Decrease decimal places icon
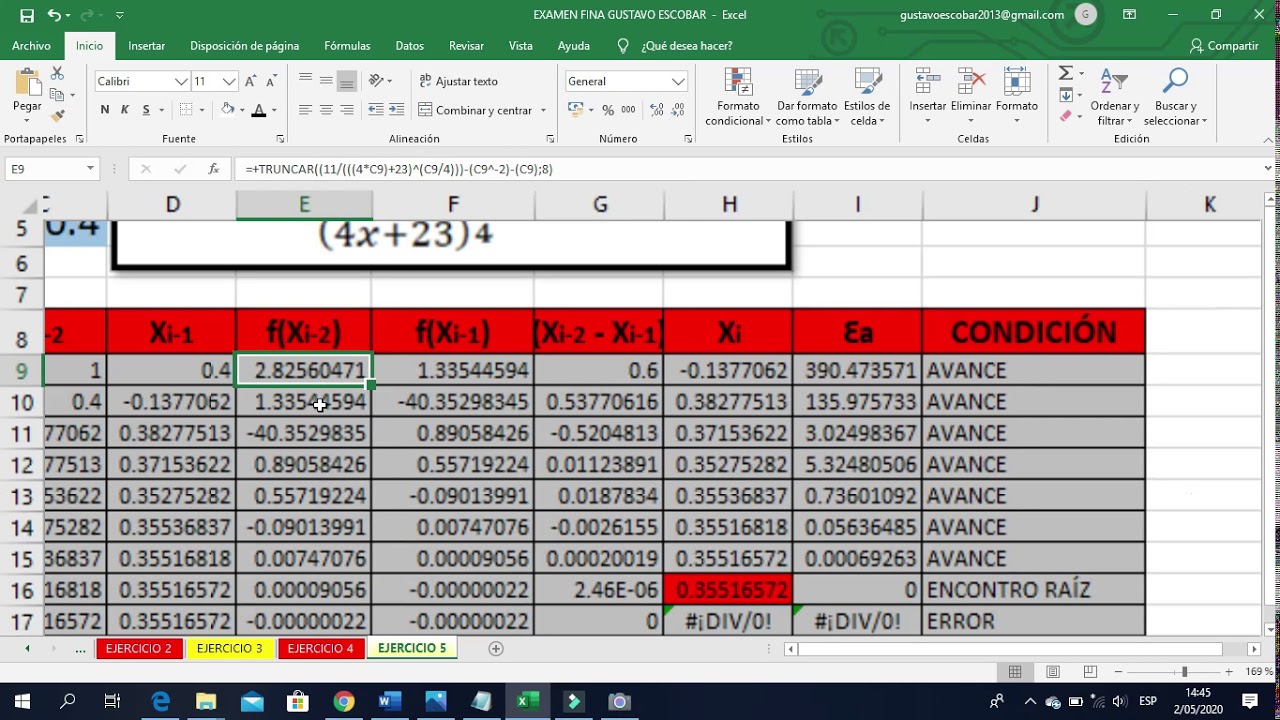This screenshot has width=1280, height=720. point(677,110)
